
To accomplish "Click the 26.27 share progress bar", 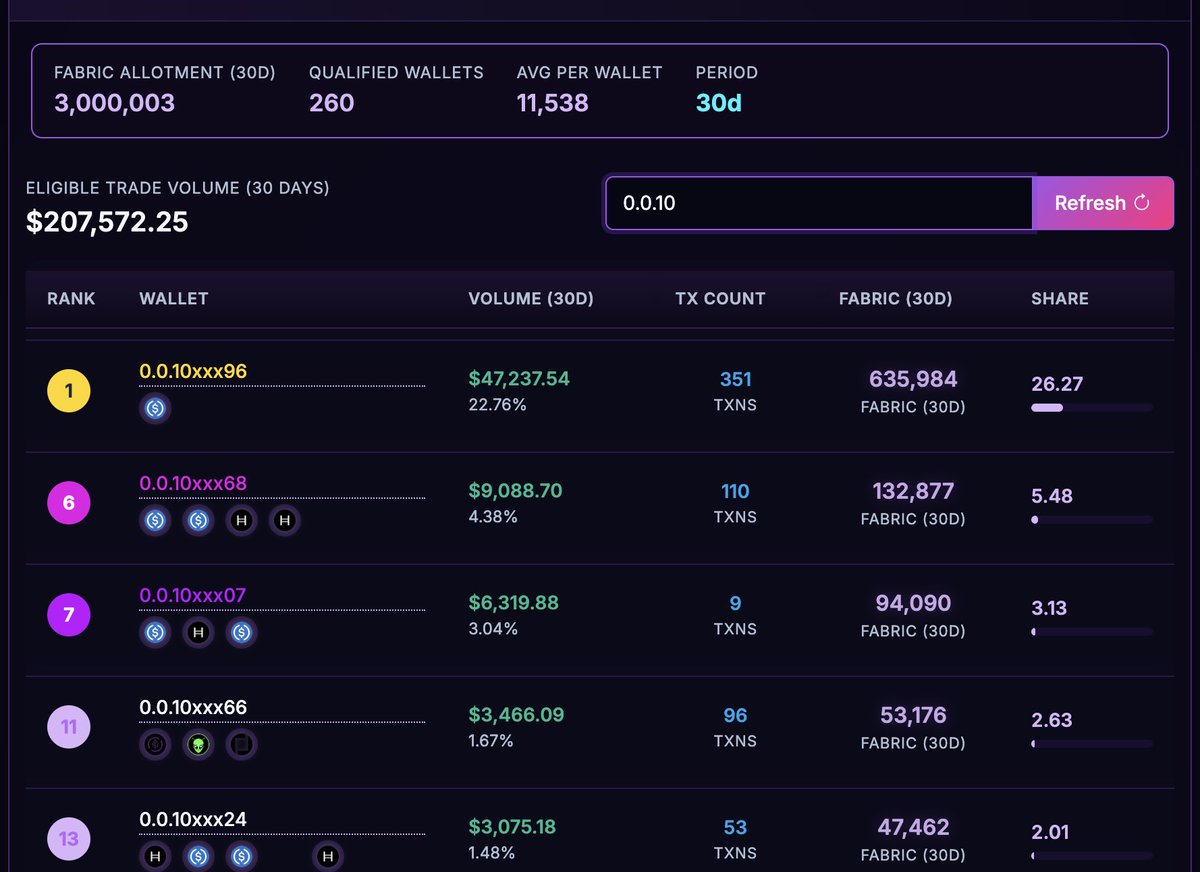I will (1092, 408).
